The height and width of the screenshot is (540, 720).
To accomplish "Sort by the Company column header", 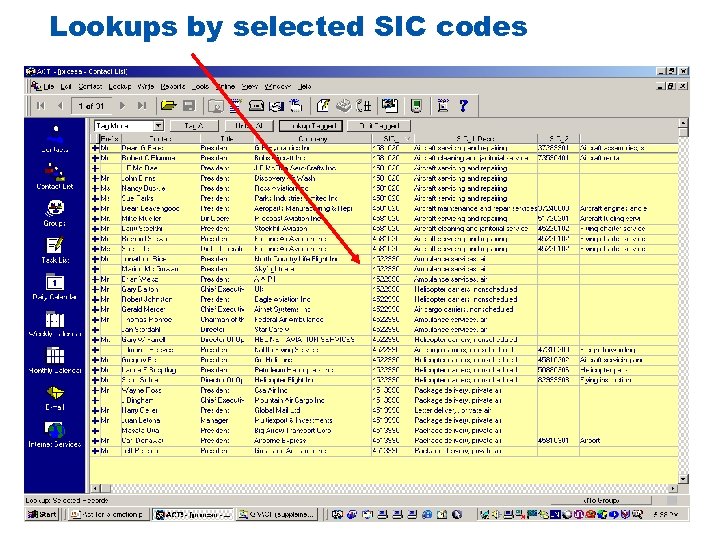I will pos(312,139).
